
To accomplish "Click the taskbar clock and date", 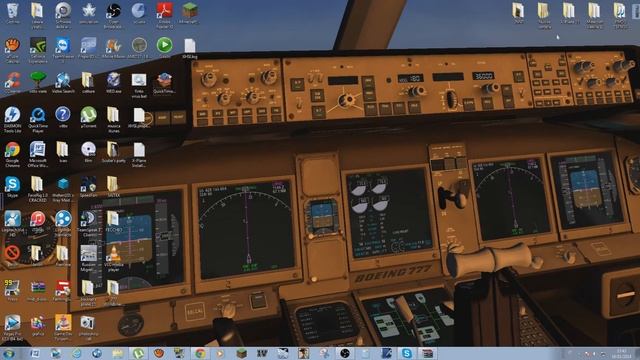I will 622,353.
